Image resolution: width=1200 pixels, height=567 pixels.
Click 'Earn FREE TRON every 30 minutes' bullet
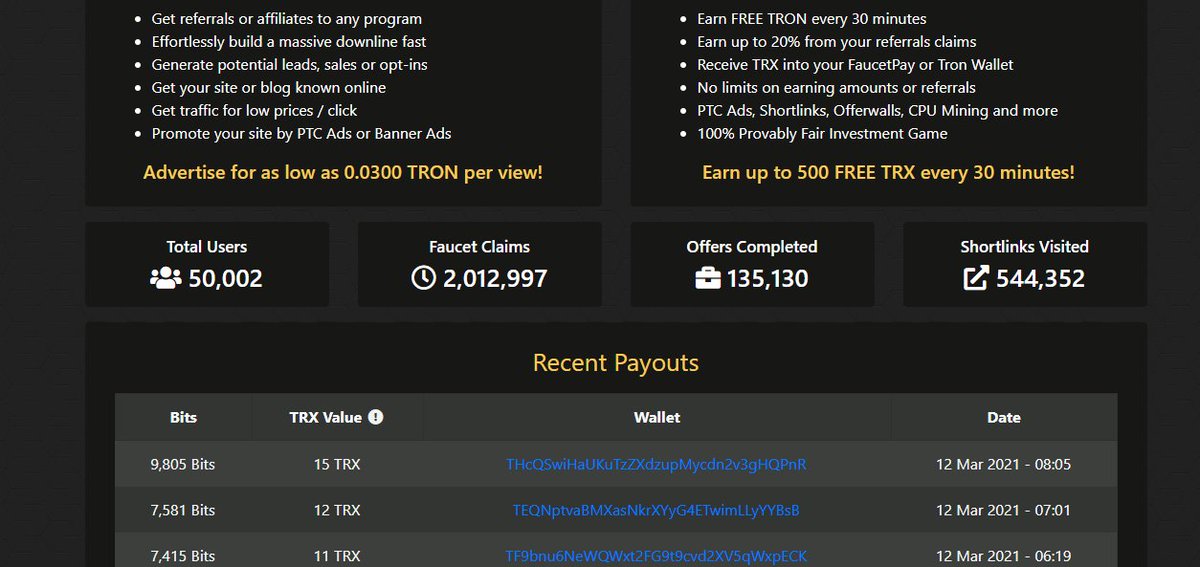[x=812, y=19]
